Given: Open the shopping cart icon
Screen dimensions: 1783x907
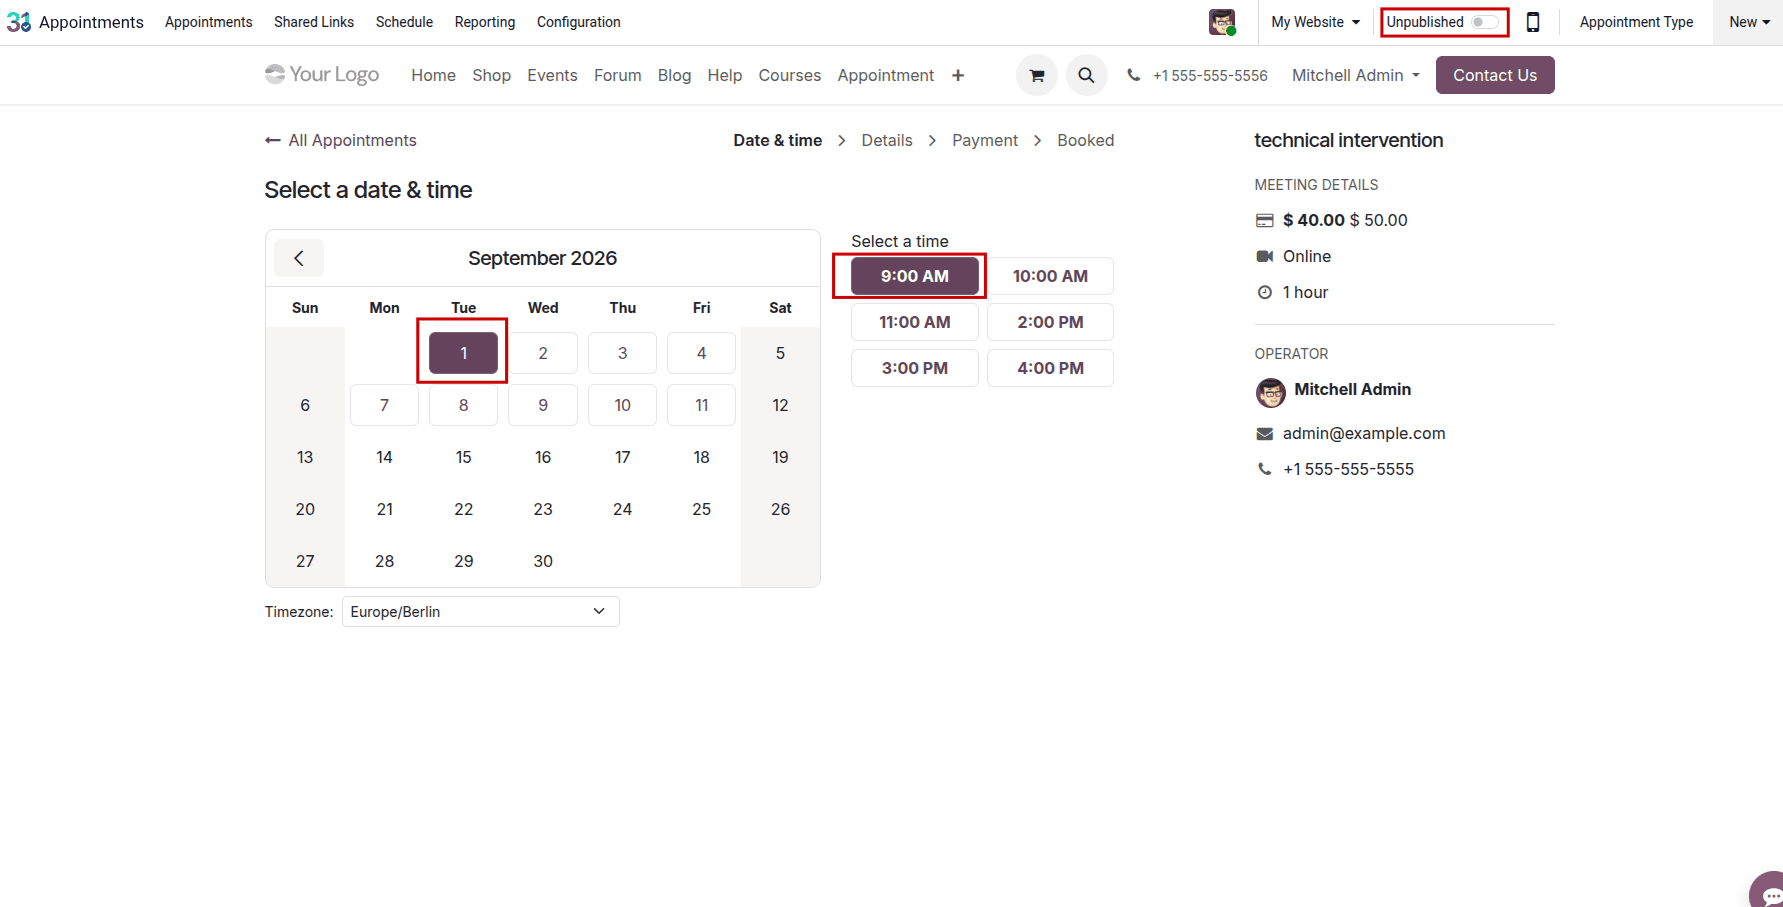Looking at the screenshot, I should click(x=1036, y=75).
